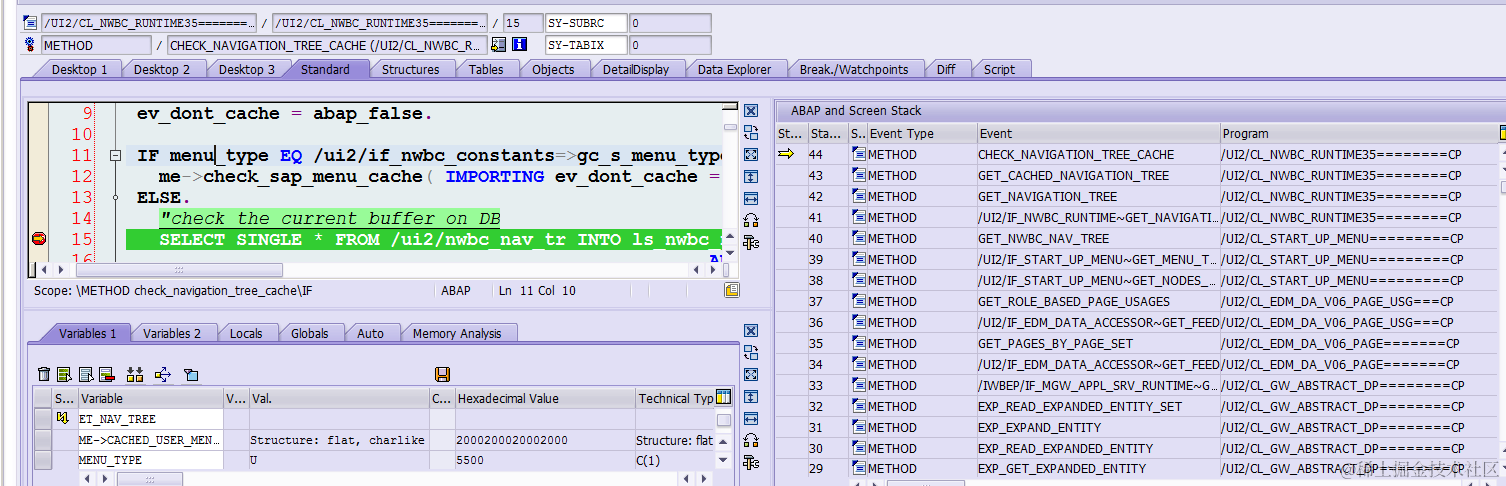Close the source code tool via top X icon
1506x486 pixels.
[x=751, y=111]
